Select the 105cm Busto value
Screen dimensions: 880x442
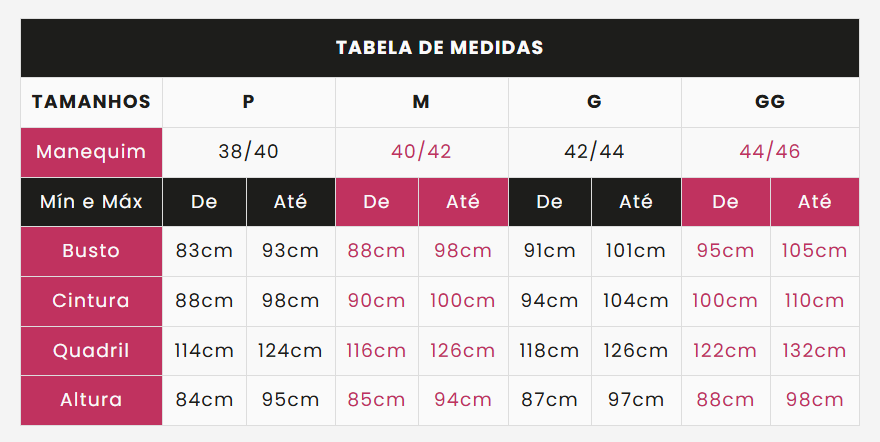click(814, 251)
